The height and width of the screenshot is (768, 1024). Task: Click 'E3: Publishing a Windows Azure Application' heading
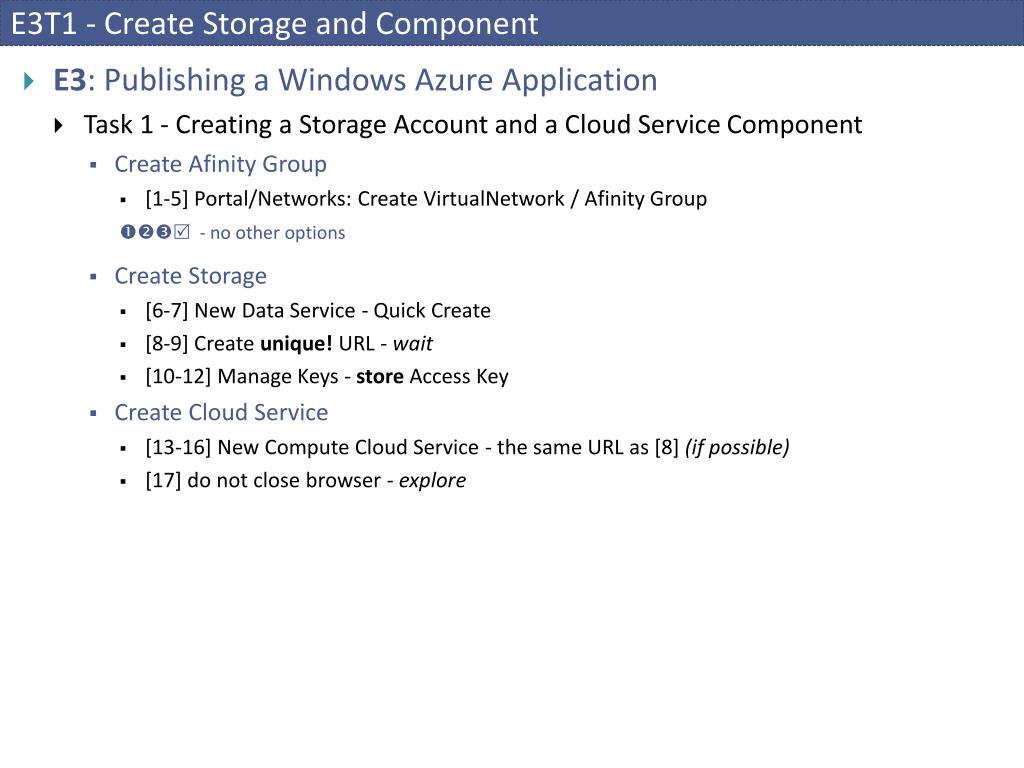point(355,80)
